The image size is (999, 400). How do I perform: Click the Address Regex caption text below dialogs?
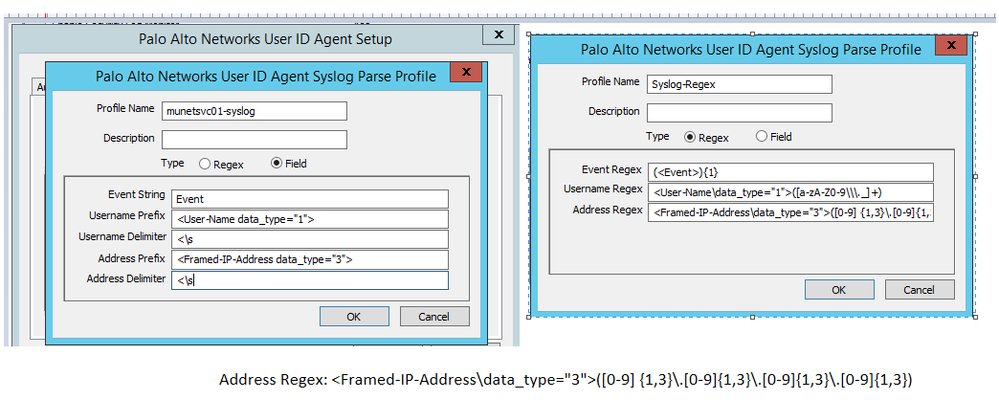pos(566,381)
